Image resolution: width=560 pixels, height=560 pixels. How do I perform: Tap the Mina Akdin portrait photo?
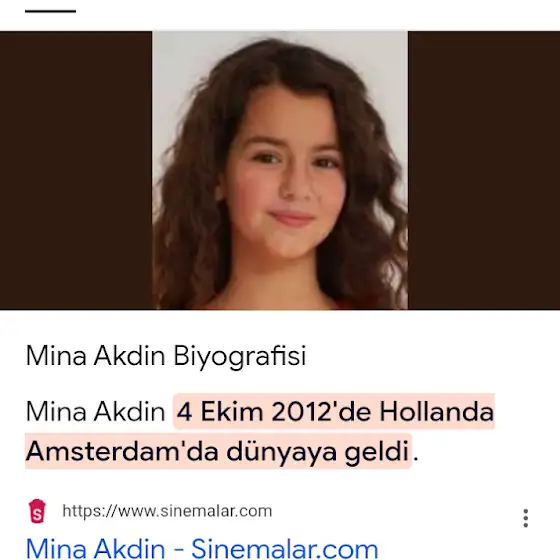pyautogui.click(x=280, y=170)
